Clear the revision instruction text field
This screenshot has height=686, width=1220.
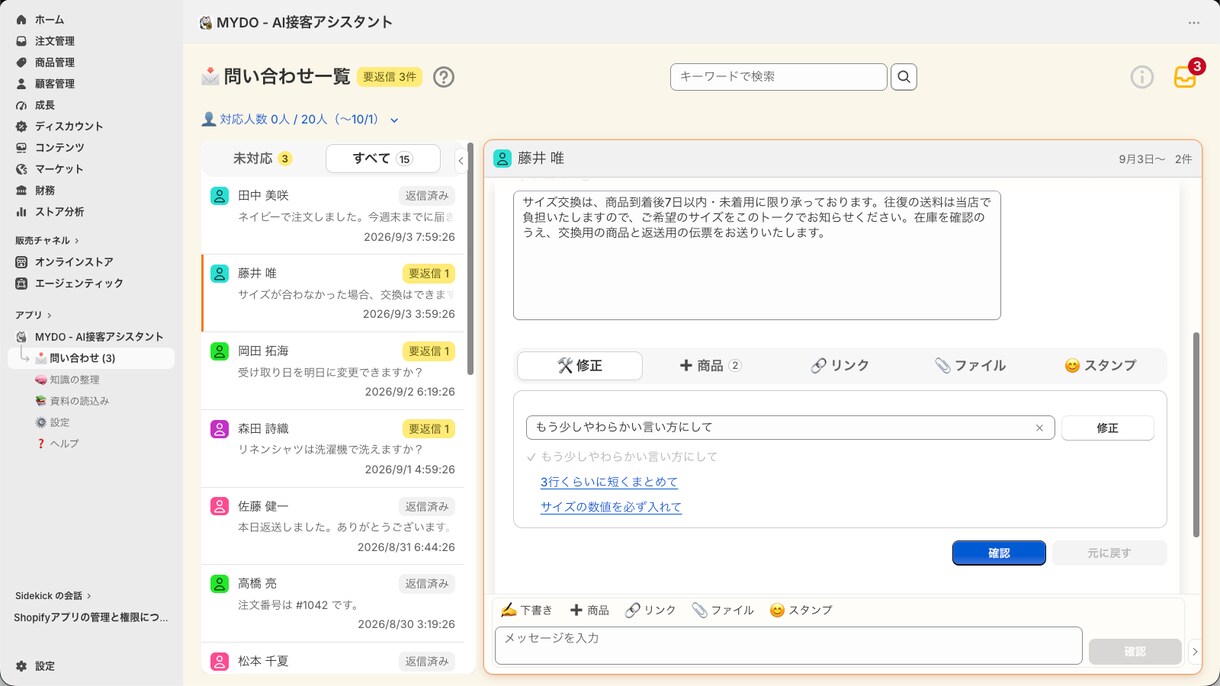point(1039,428)
